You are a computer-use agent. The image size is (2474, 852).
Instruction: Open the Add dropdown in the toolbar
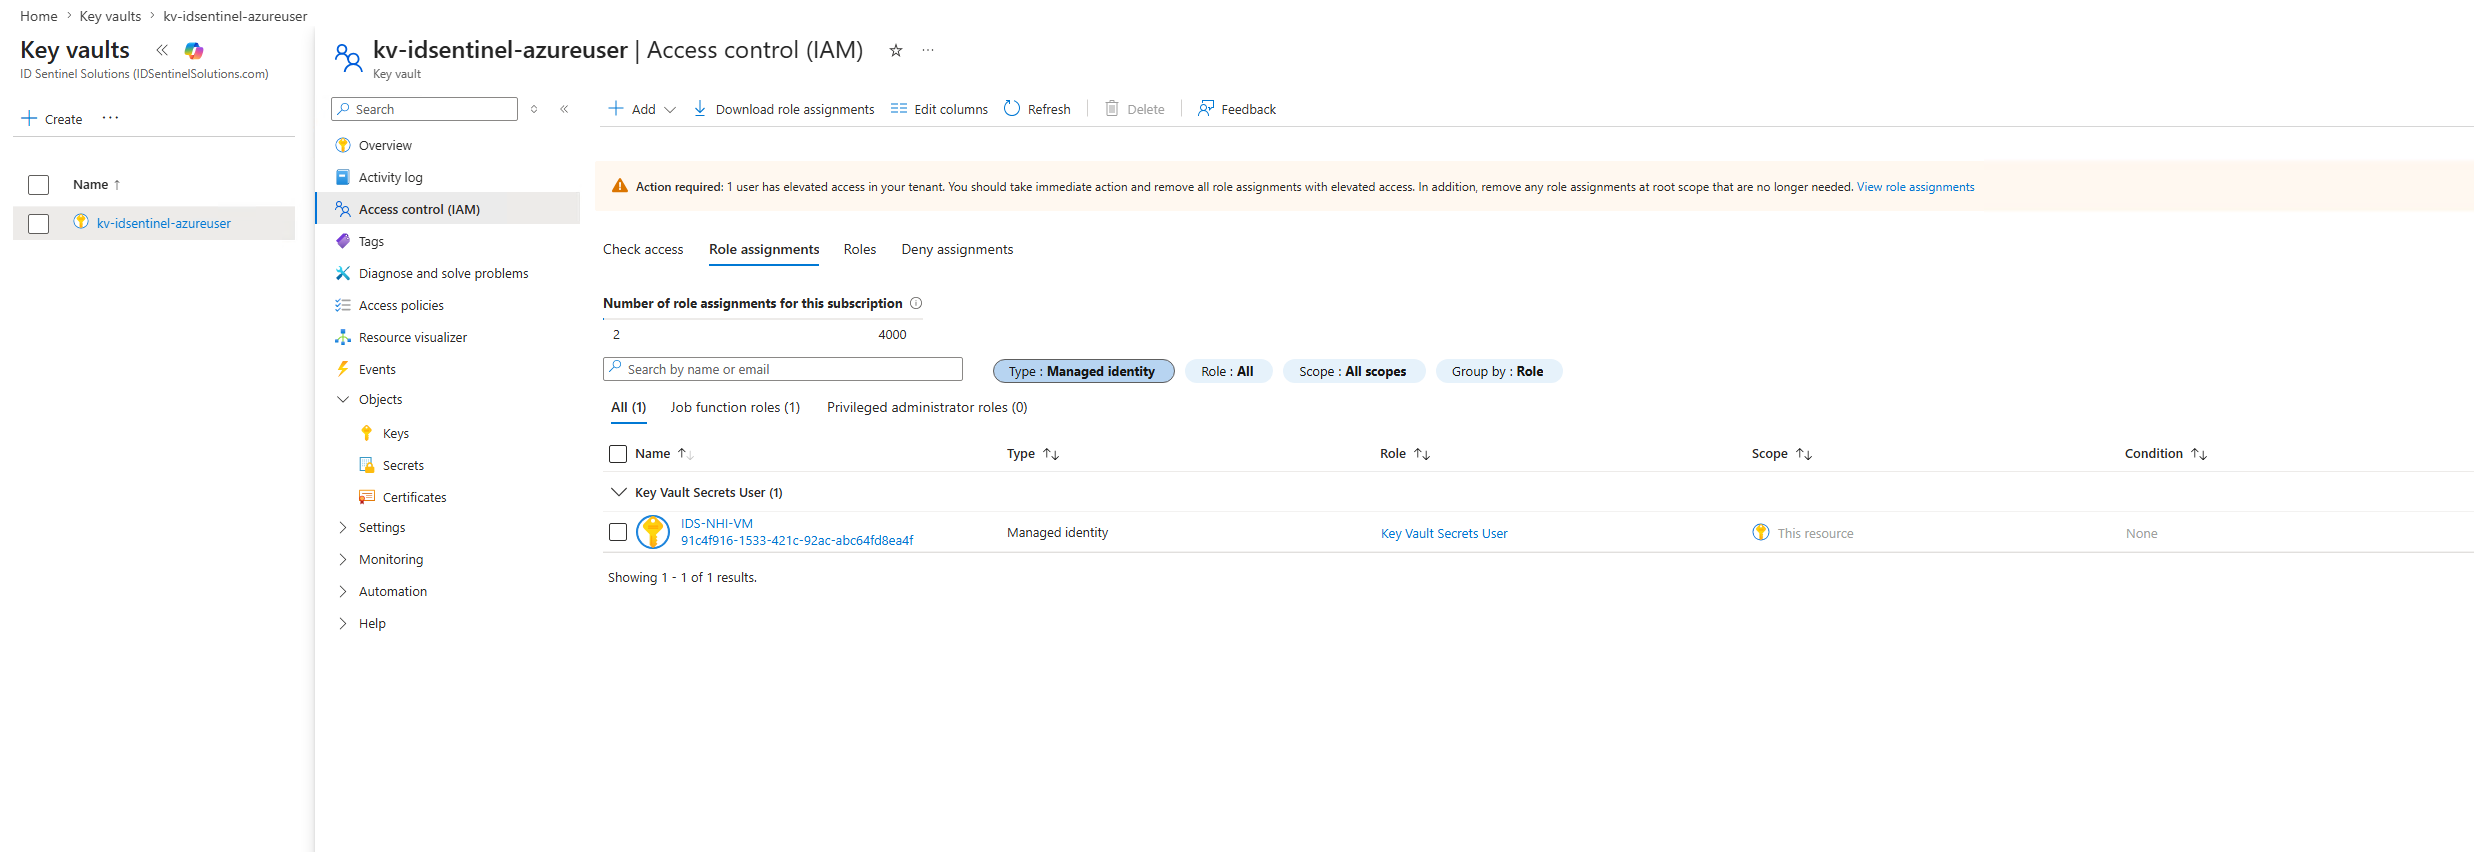click(x=643, y=109)
